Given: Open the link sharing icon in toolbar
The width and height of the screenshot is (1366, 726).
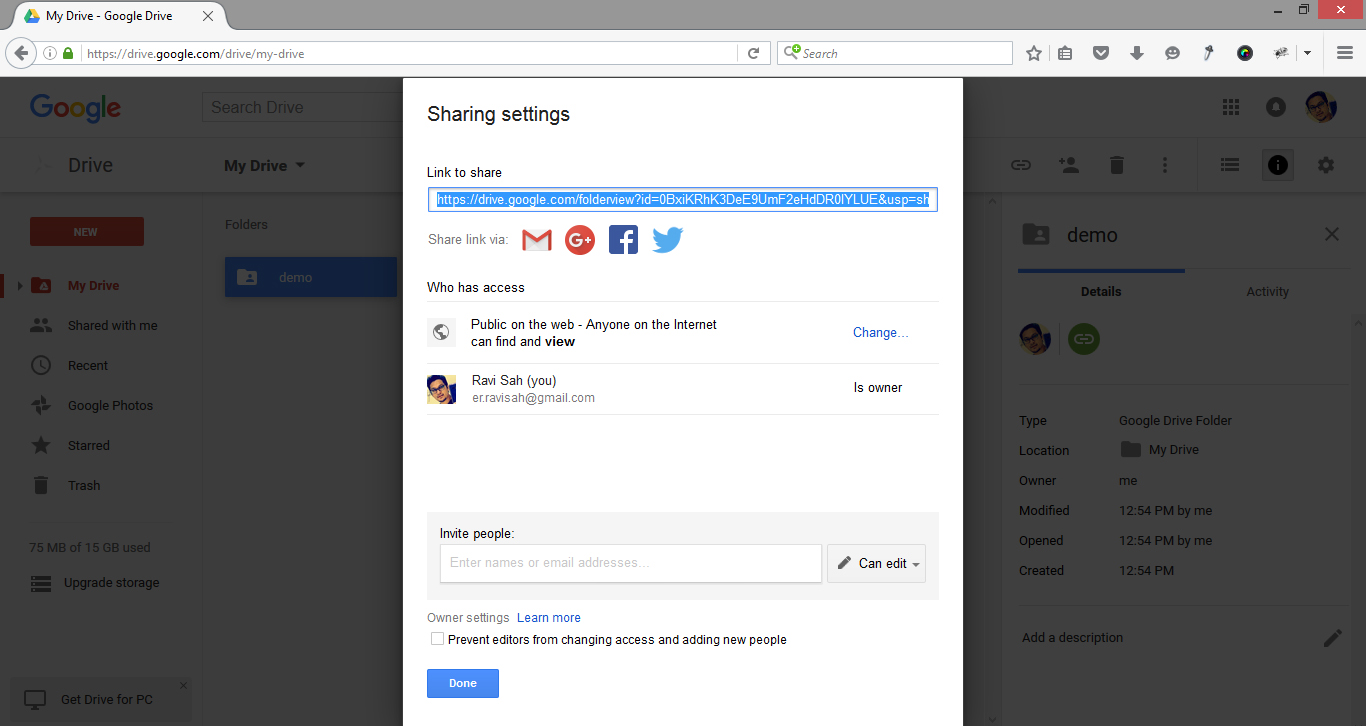Looking at the screenshot, I should coord(1020,164).
